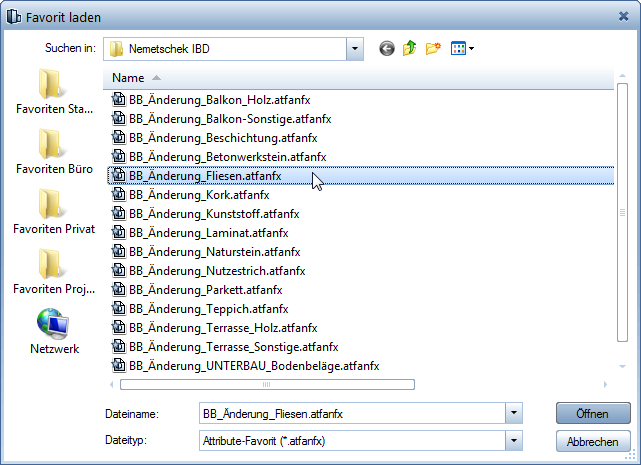Image resolution: width=641 pixels, height=465 pixels.
Task: Select file name BB_Änderung_UNTERBAU_Bodenbeläge.atfanfx
Action: [x=254, y=366]
